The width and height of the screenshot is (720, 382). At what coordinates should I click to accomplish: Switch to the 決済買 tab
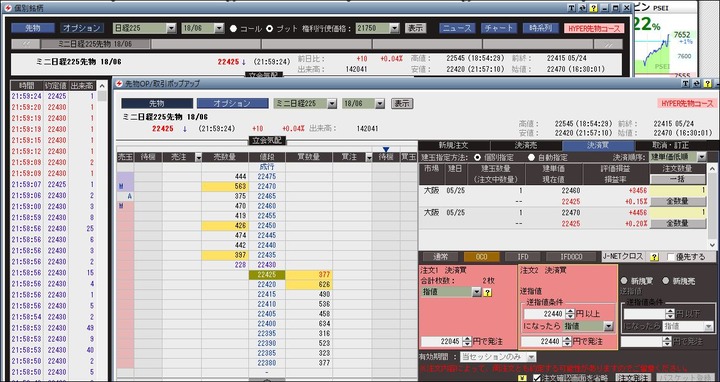coord(599,146)
